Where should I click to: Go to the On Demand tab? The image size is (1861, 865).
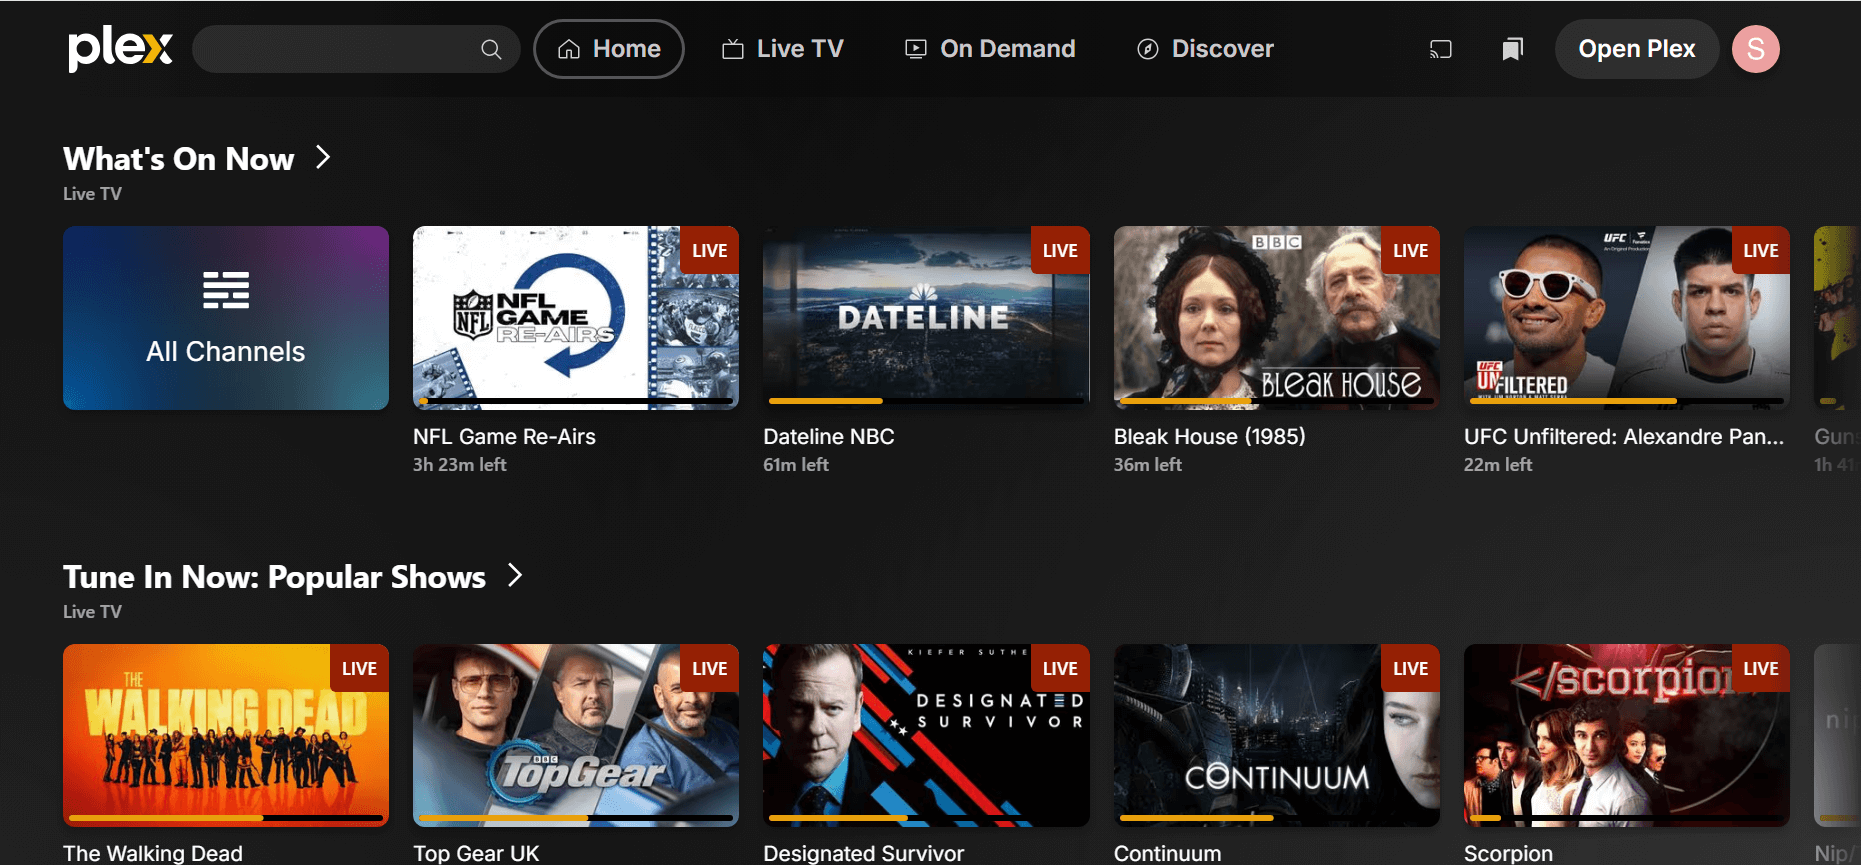990,49
